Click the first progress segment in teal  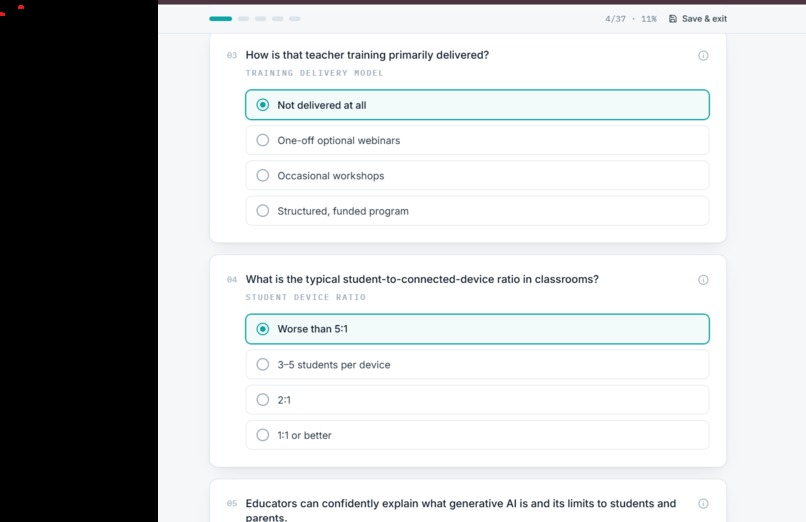221,18
